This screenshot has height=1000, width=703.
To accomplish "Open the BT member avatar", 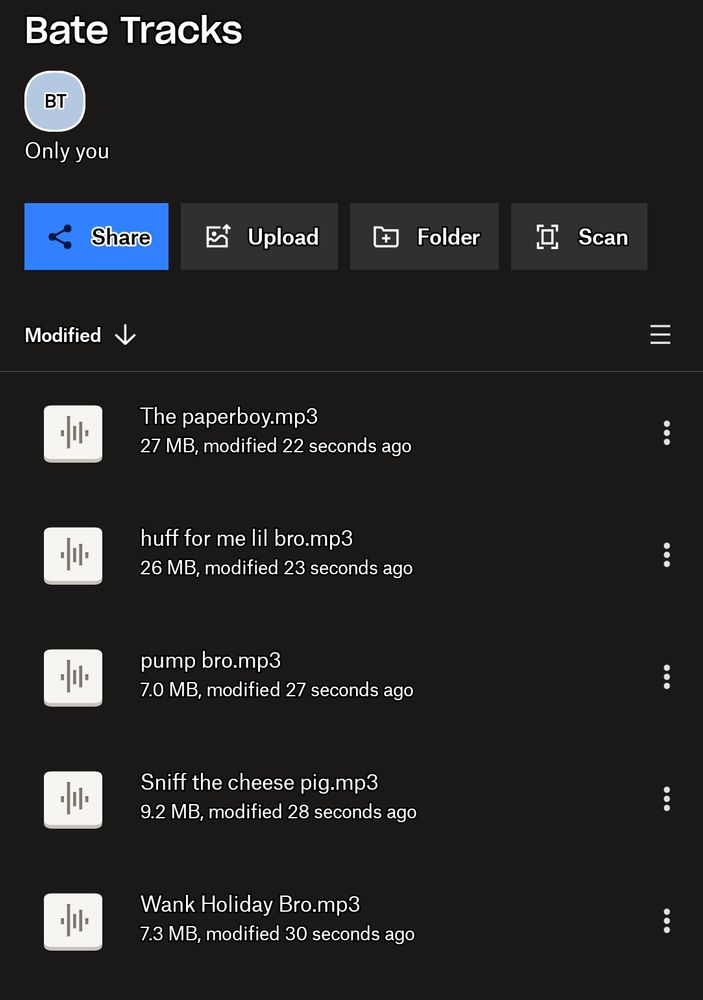I will point(55,101).
